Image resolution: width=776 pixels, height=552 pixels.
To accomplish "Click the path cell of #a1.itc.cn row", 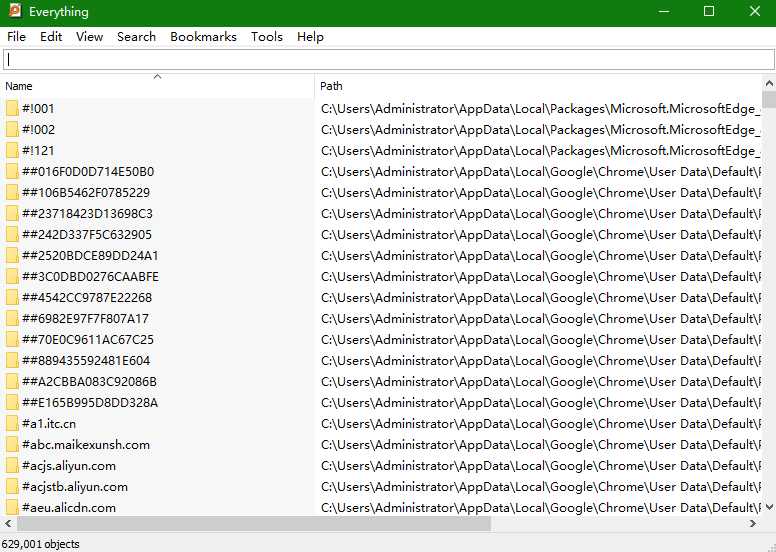I will [540, 424].
